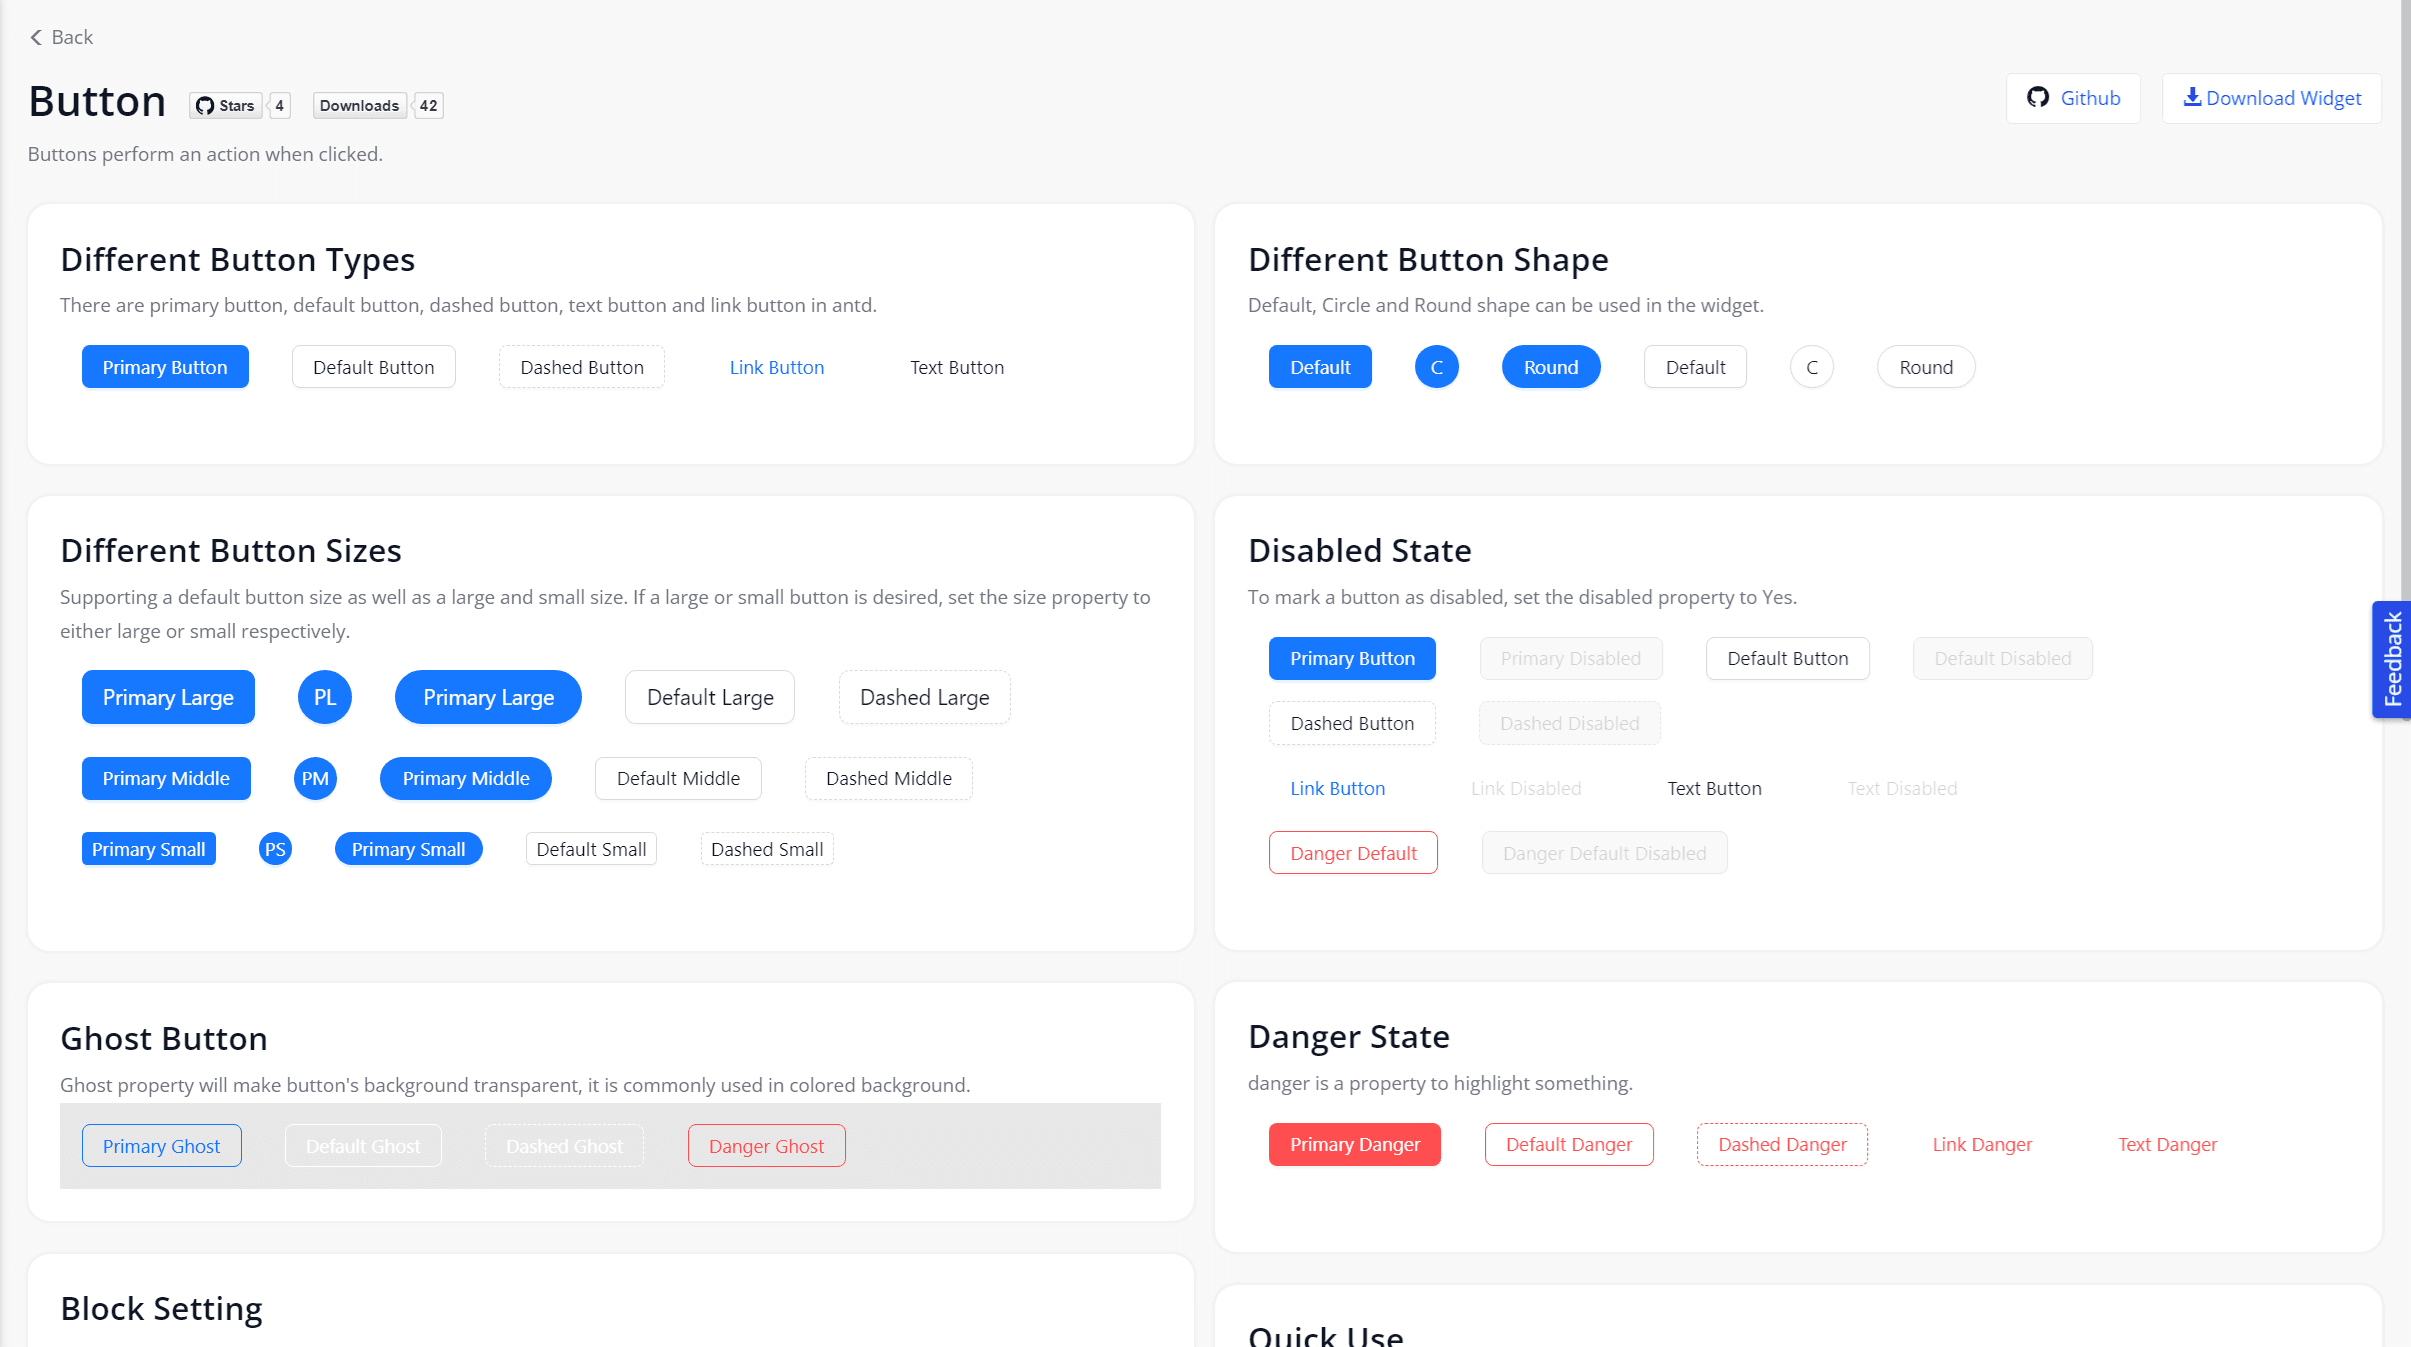Screen dimensions: 2411x1347
Task: Click the Primary Danger button
Action: pyautogui.click(x=1354, y=1143)
